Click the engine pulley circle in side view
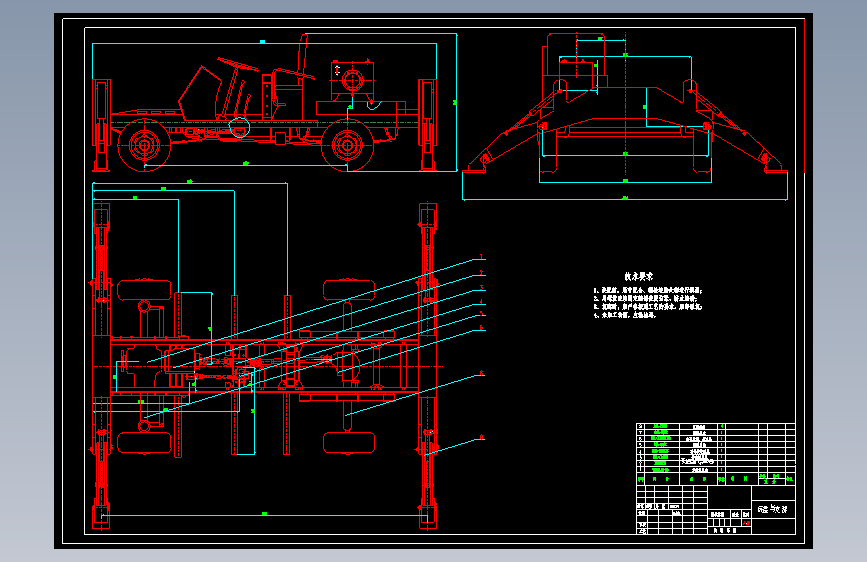Viewport: 867px width, 562px height. [x=352, y=81]
